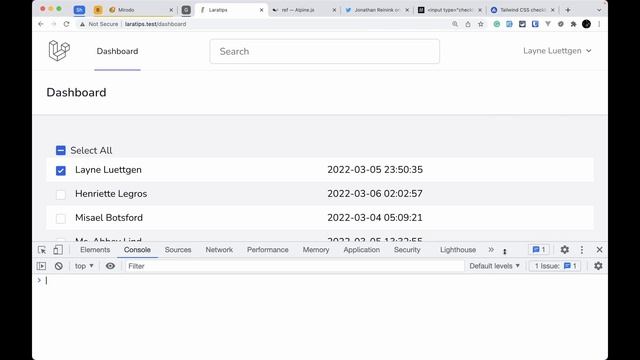Clear the console with the block icon
Image resolution: width=640 pixels, height=360 pixels.
(x=59, y=266)
